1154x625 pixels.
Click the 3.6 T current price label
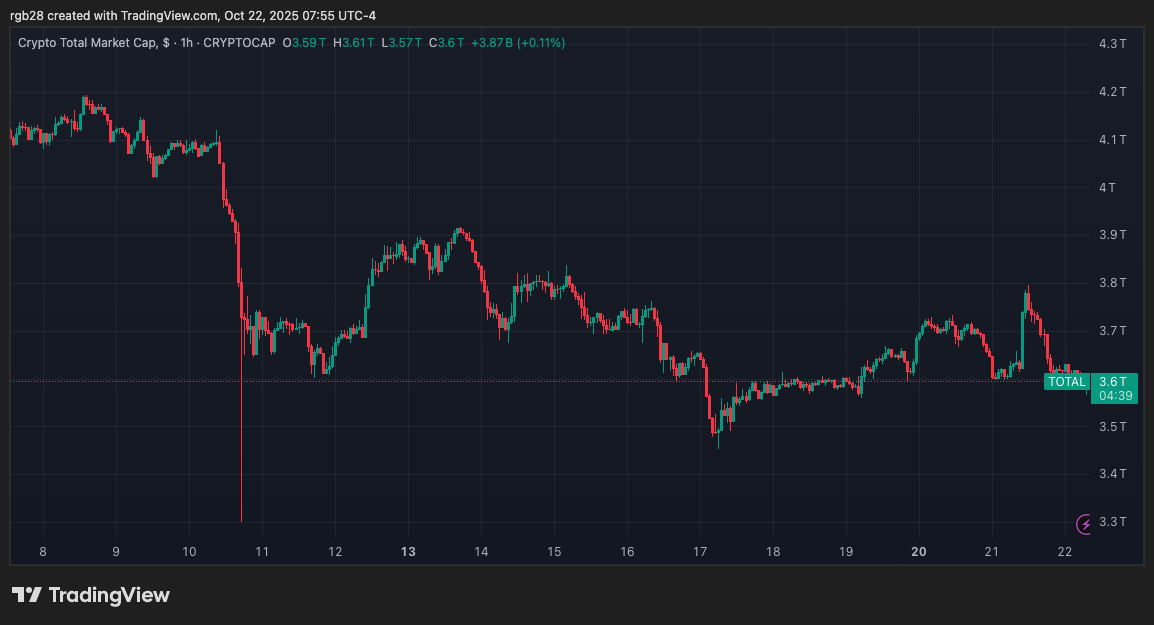pos(1112,381)
